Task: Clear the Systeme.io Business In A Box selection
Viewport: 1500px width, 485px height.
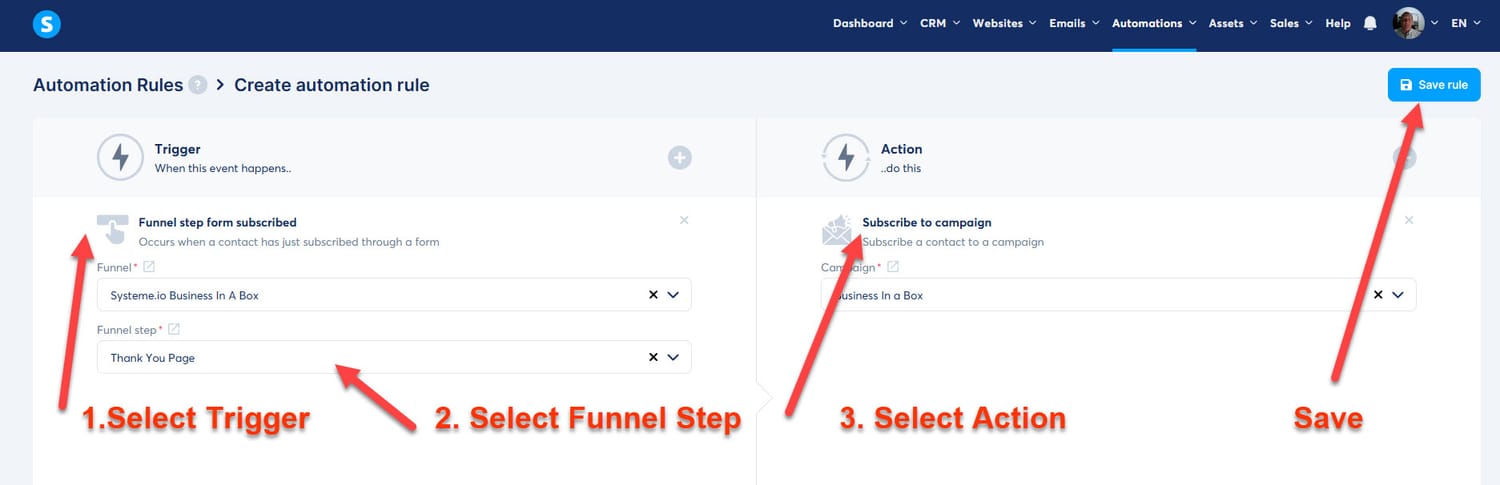Action: pyautogui.click(x=653, y=295)
